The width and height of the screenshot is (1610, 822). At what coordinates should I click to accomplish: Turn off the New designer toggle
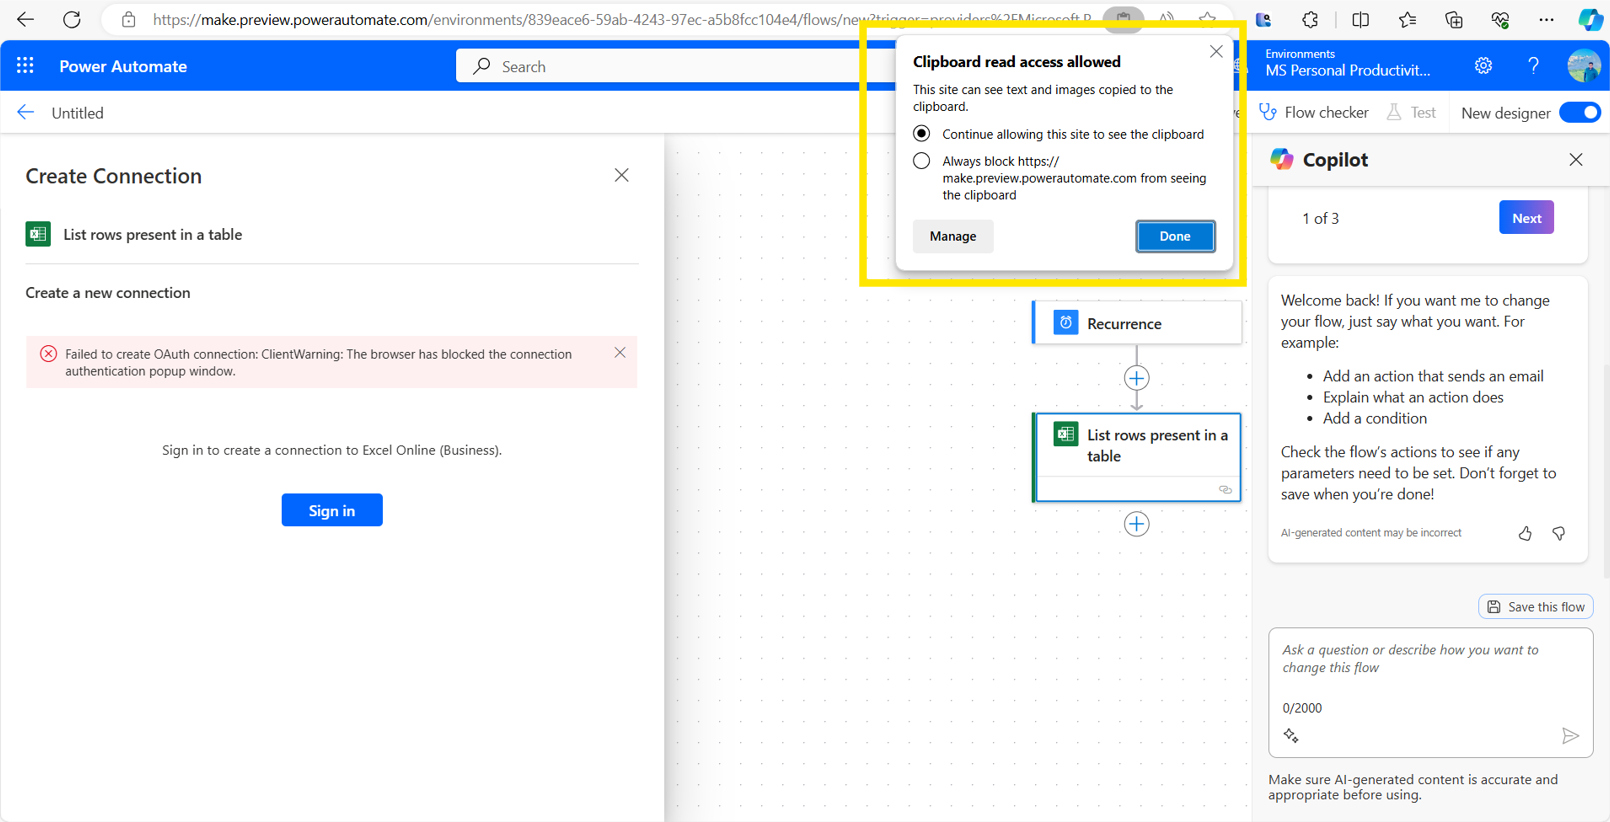[1579, 113]
